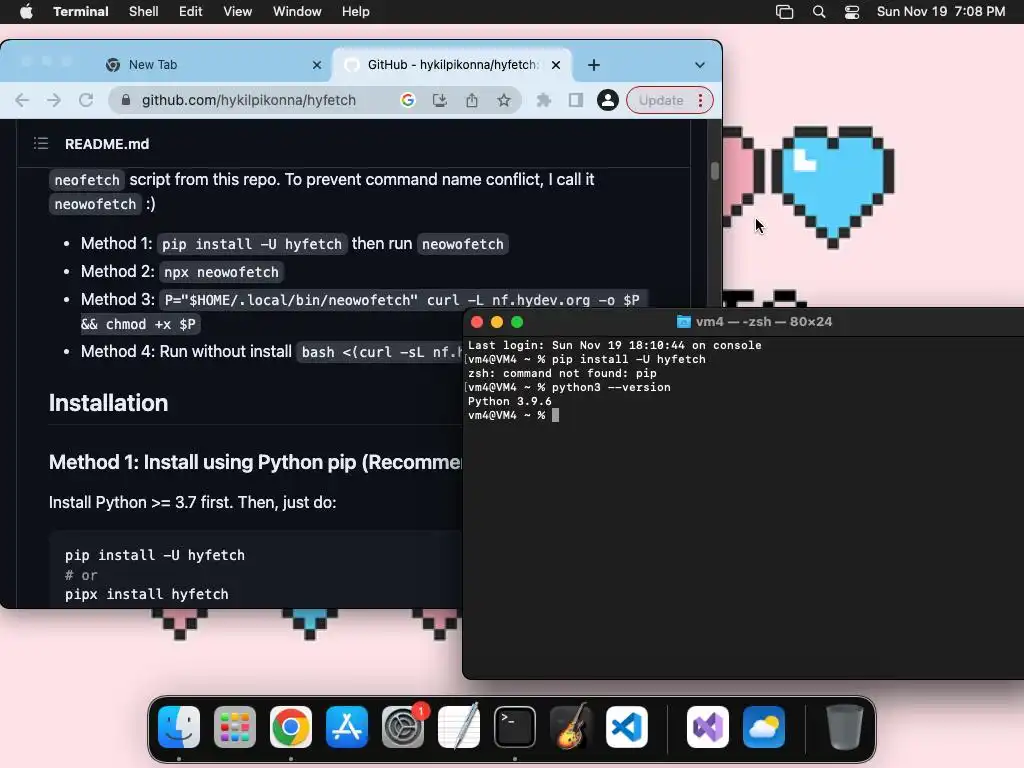The image size is (1024, 768).
Task: Share this page from address bar
Action: pyautogui.click(x=472, y=100)
